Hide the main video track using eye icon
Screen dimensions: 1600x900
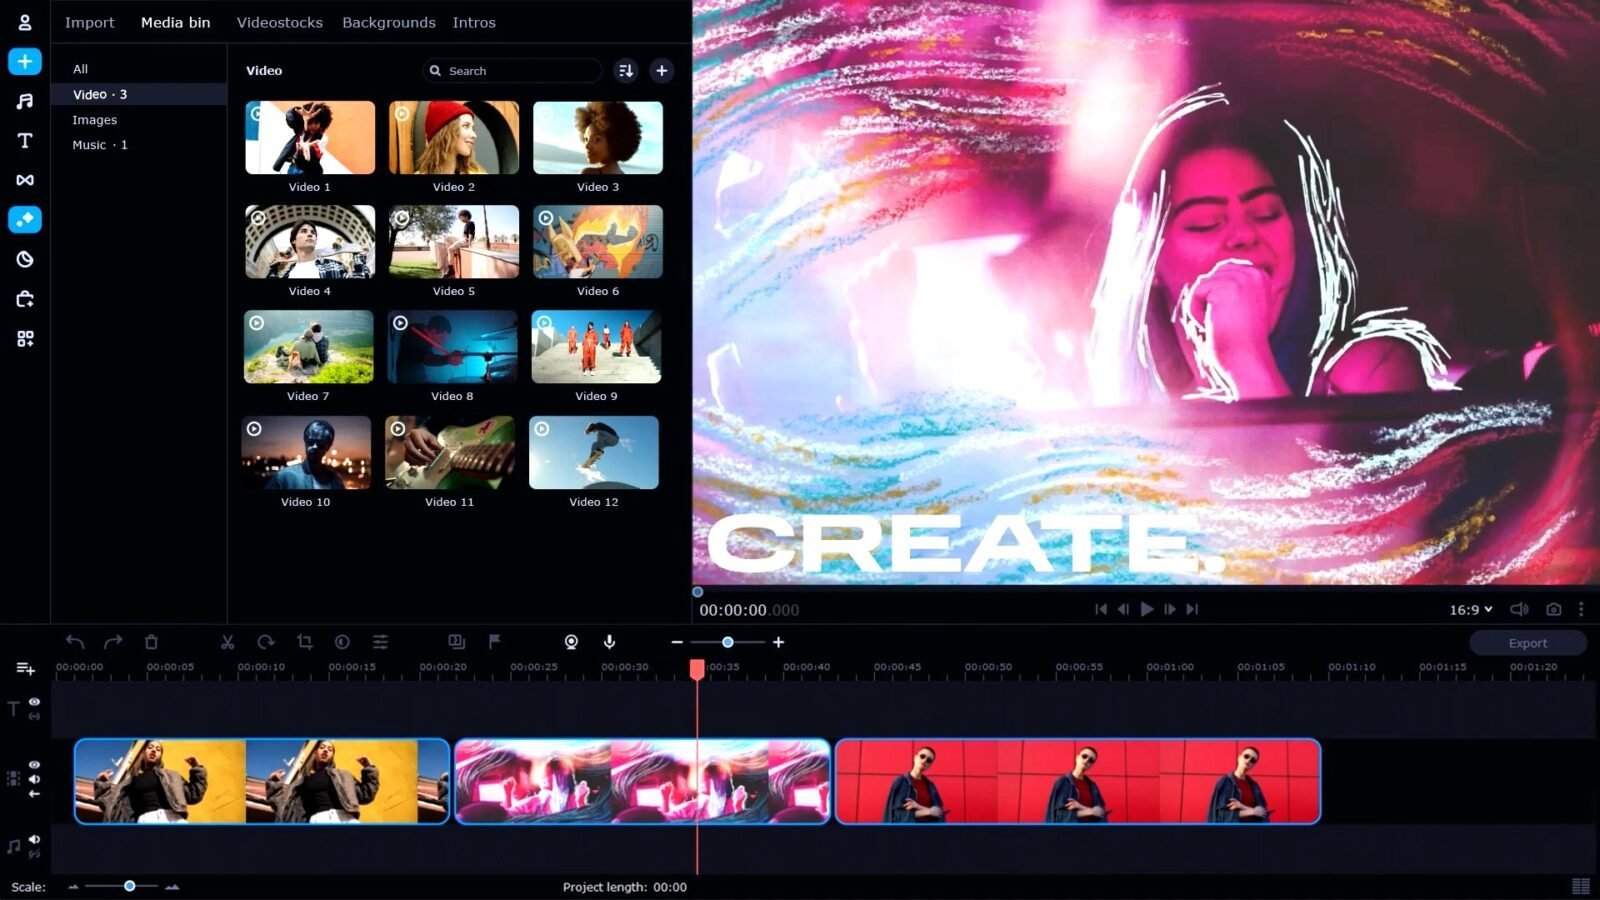(34, 765)
